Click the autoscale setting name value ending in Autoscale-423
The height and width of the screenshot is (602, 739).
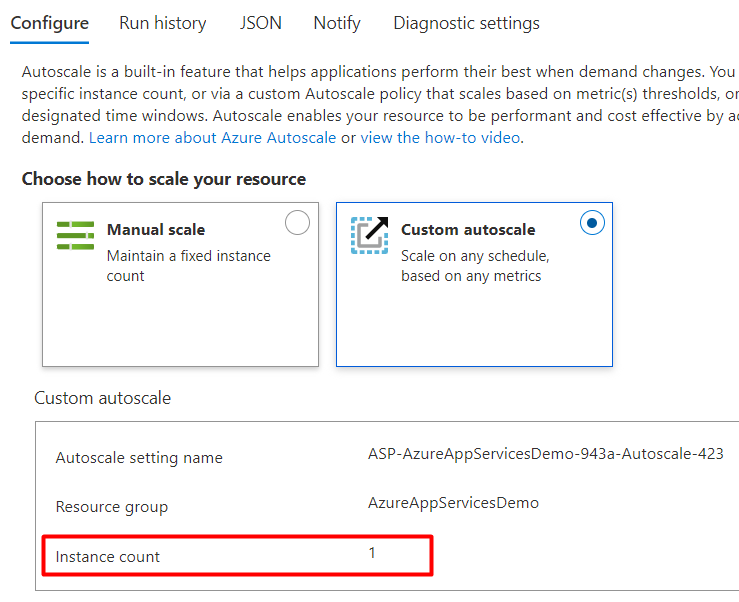pyautogui.click(x=545, y=453)
